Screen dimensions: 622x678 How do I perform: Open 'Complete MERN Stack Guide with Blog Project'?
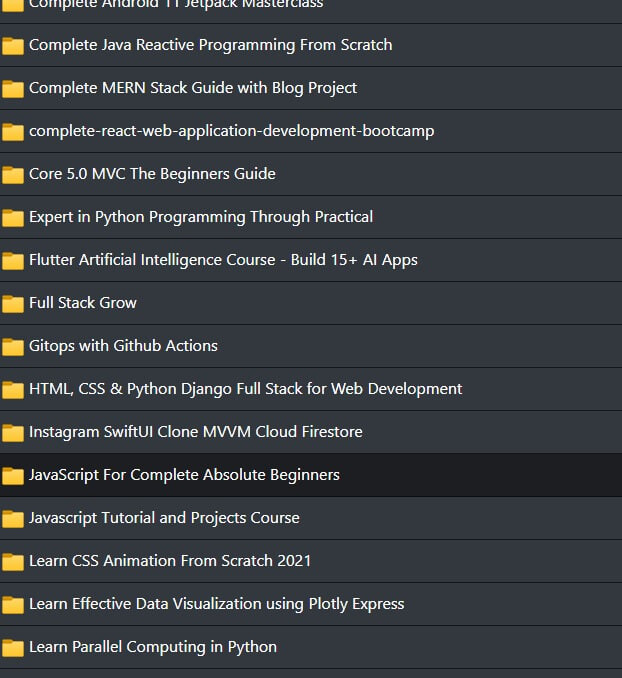193,88
